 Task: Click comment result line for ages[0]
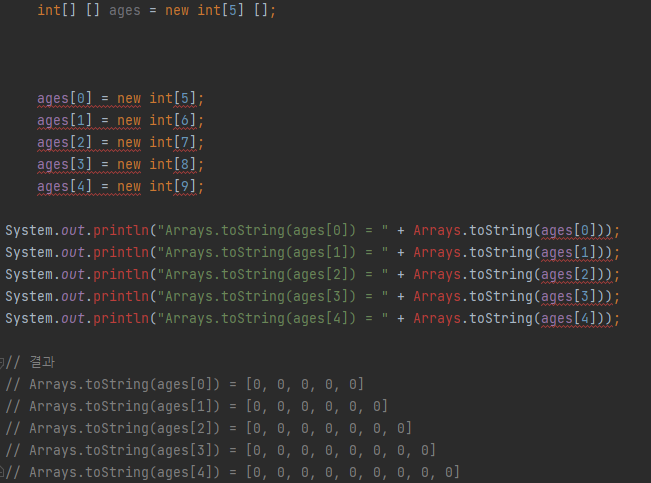pyautogui.click(x=185, y=385)
